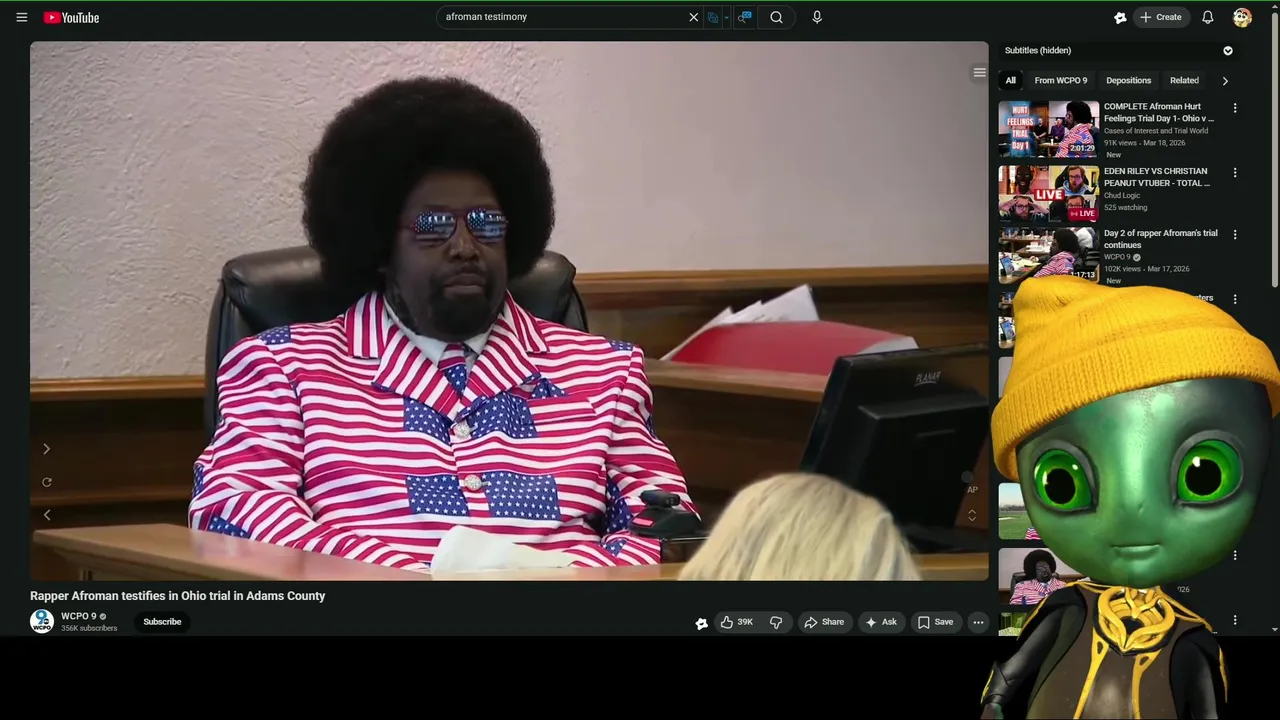Click the Create button

pos(1161,17)
